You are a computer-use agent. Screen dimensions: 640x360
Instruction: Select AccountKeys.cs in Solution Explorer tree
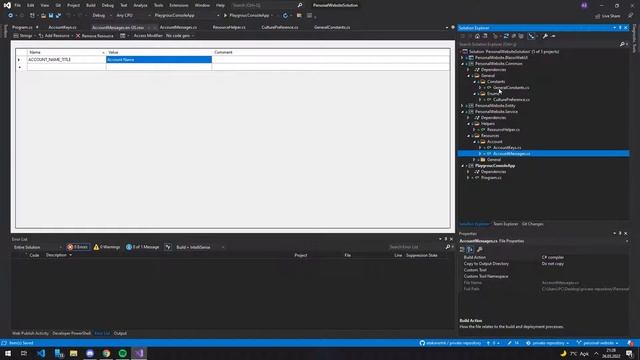[x=507, y=148]
